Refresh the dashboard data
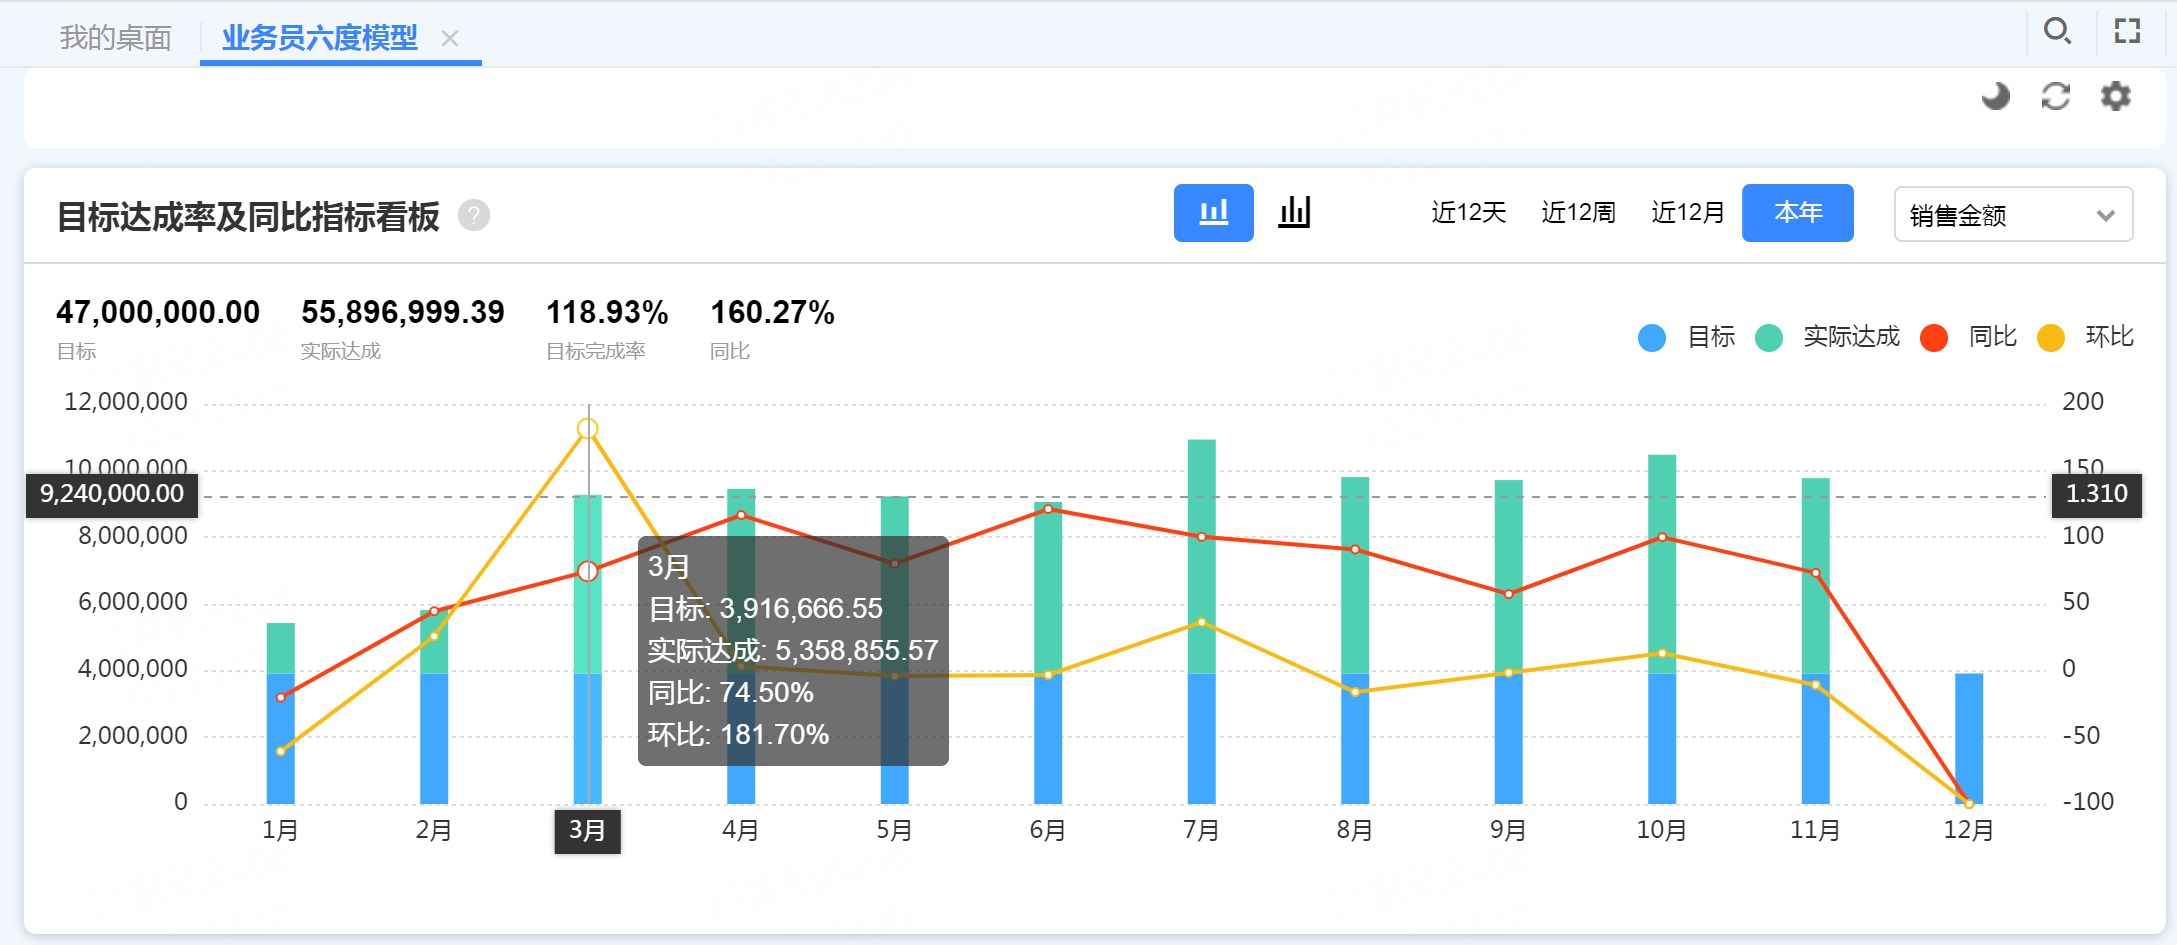Screen dimensions: 2177x945 [2056, 96]
